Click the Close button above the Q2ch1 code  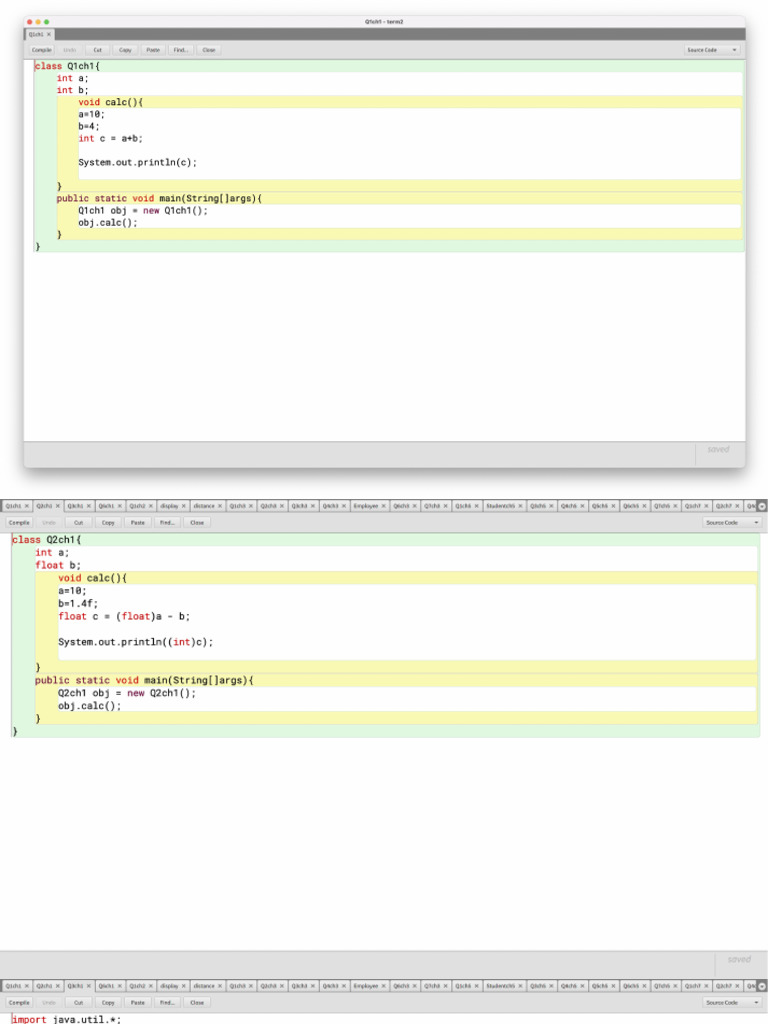tap(197, 522)
